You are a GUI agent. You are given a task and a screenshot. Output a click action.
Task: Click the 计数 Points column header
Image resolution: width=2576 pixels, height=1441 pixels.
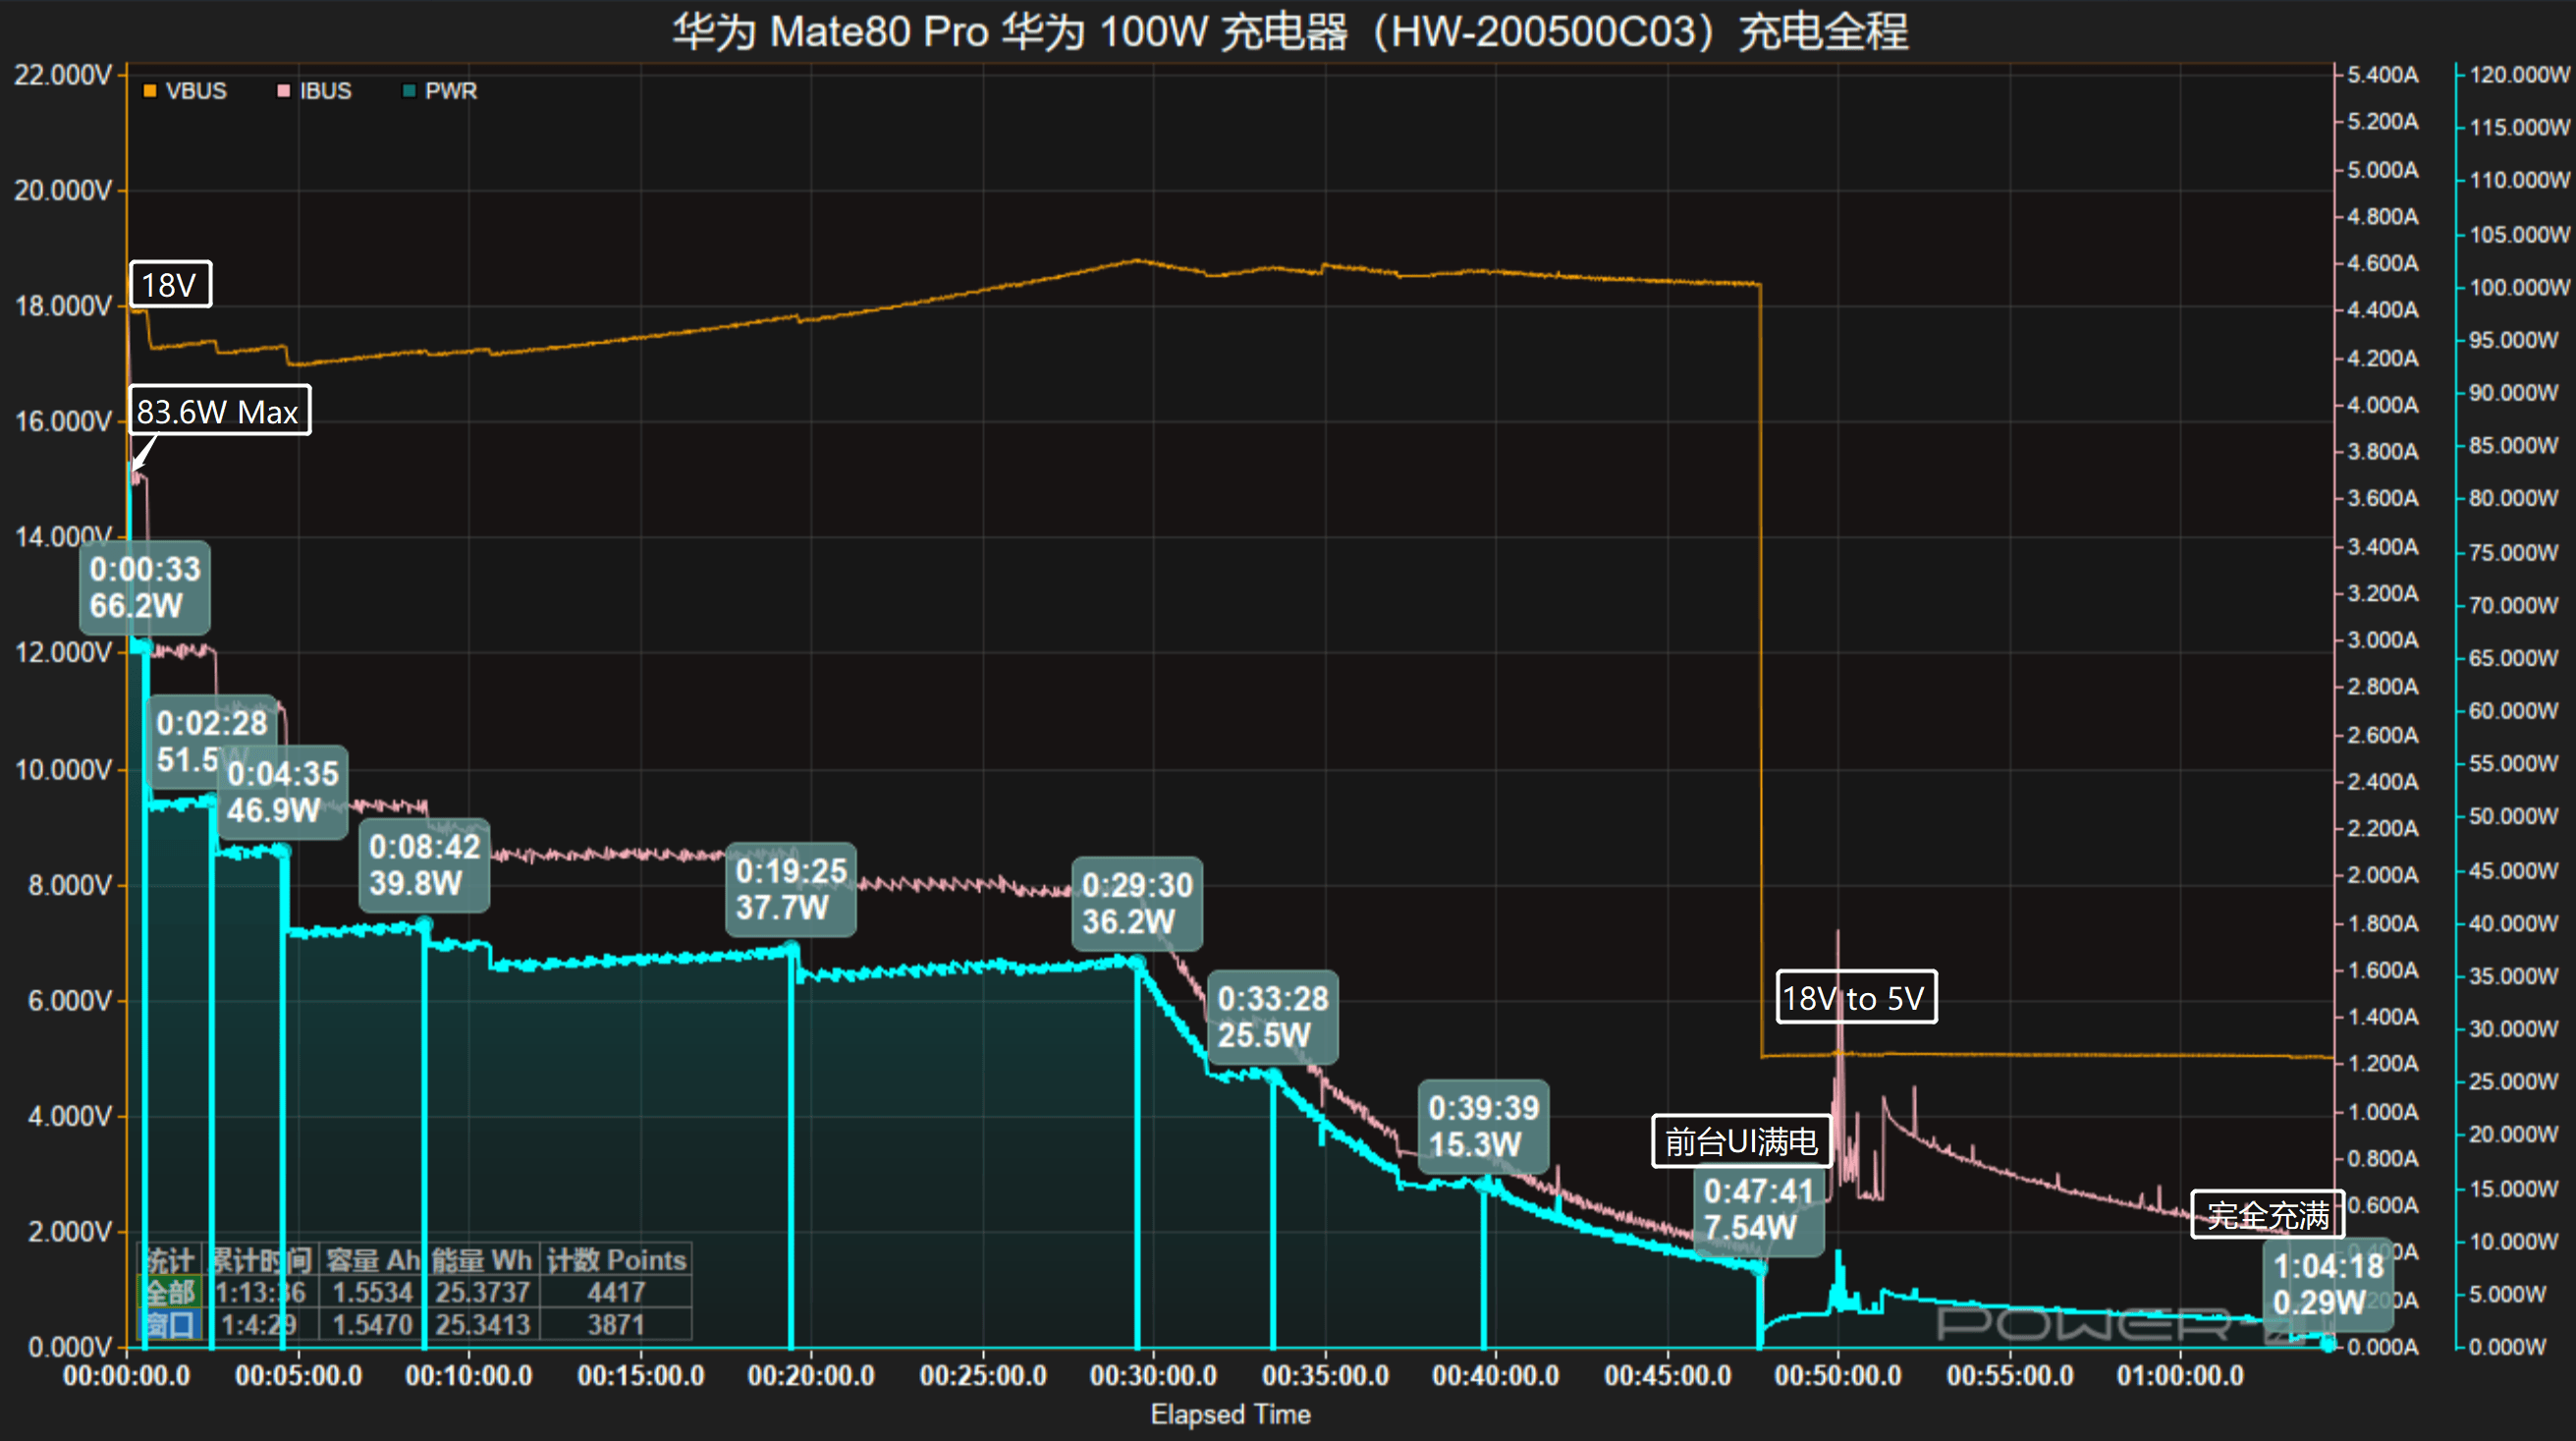(x=616, y=1260)
